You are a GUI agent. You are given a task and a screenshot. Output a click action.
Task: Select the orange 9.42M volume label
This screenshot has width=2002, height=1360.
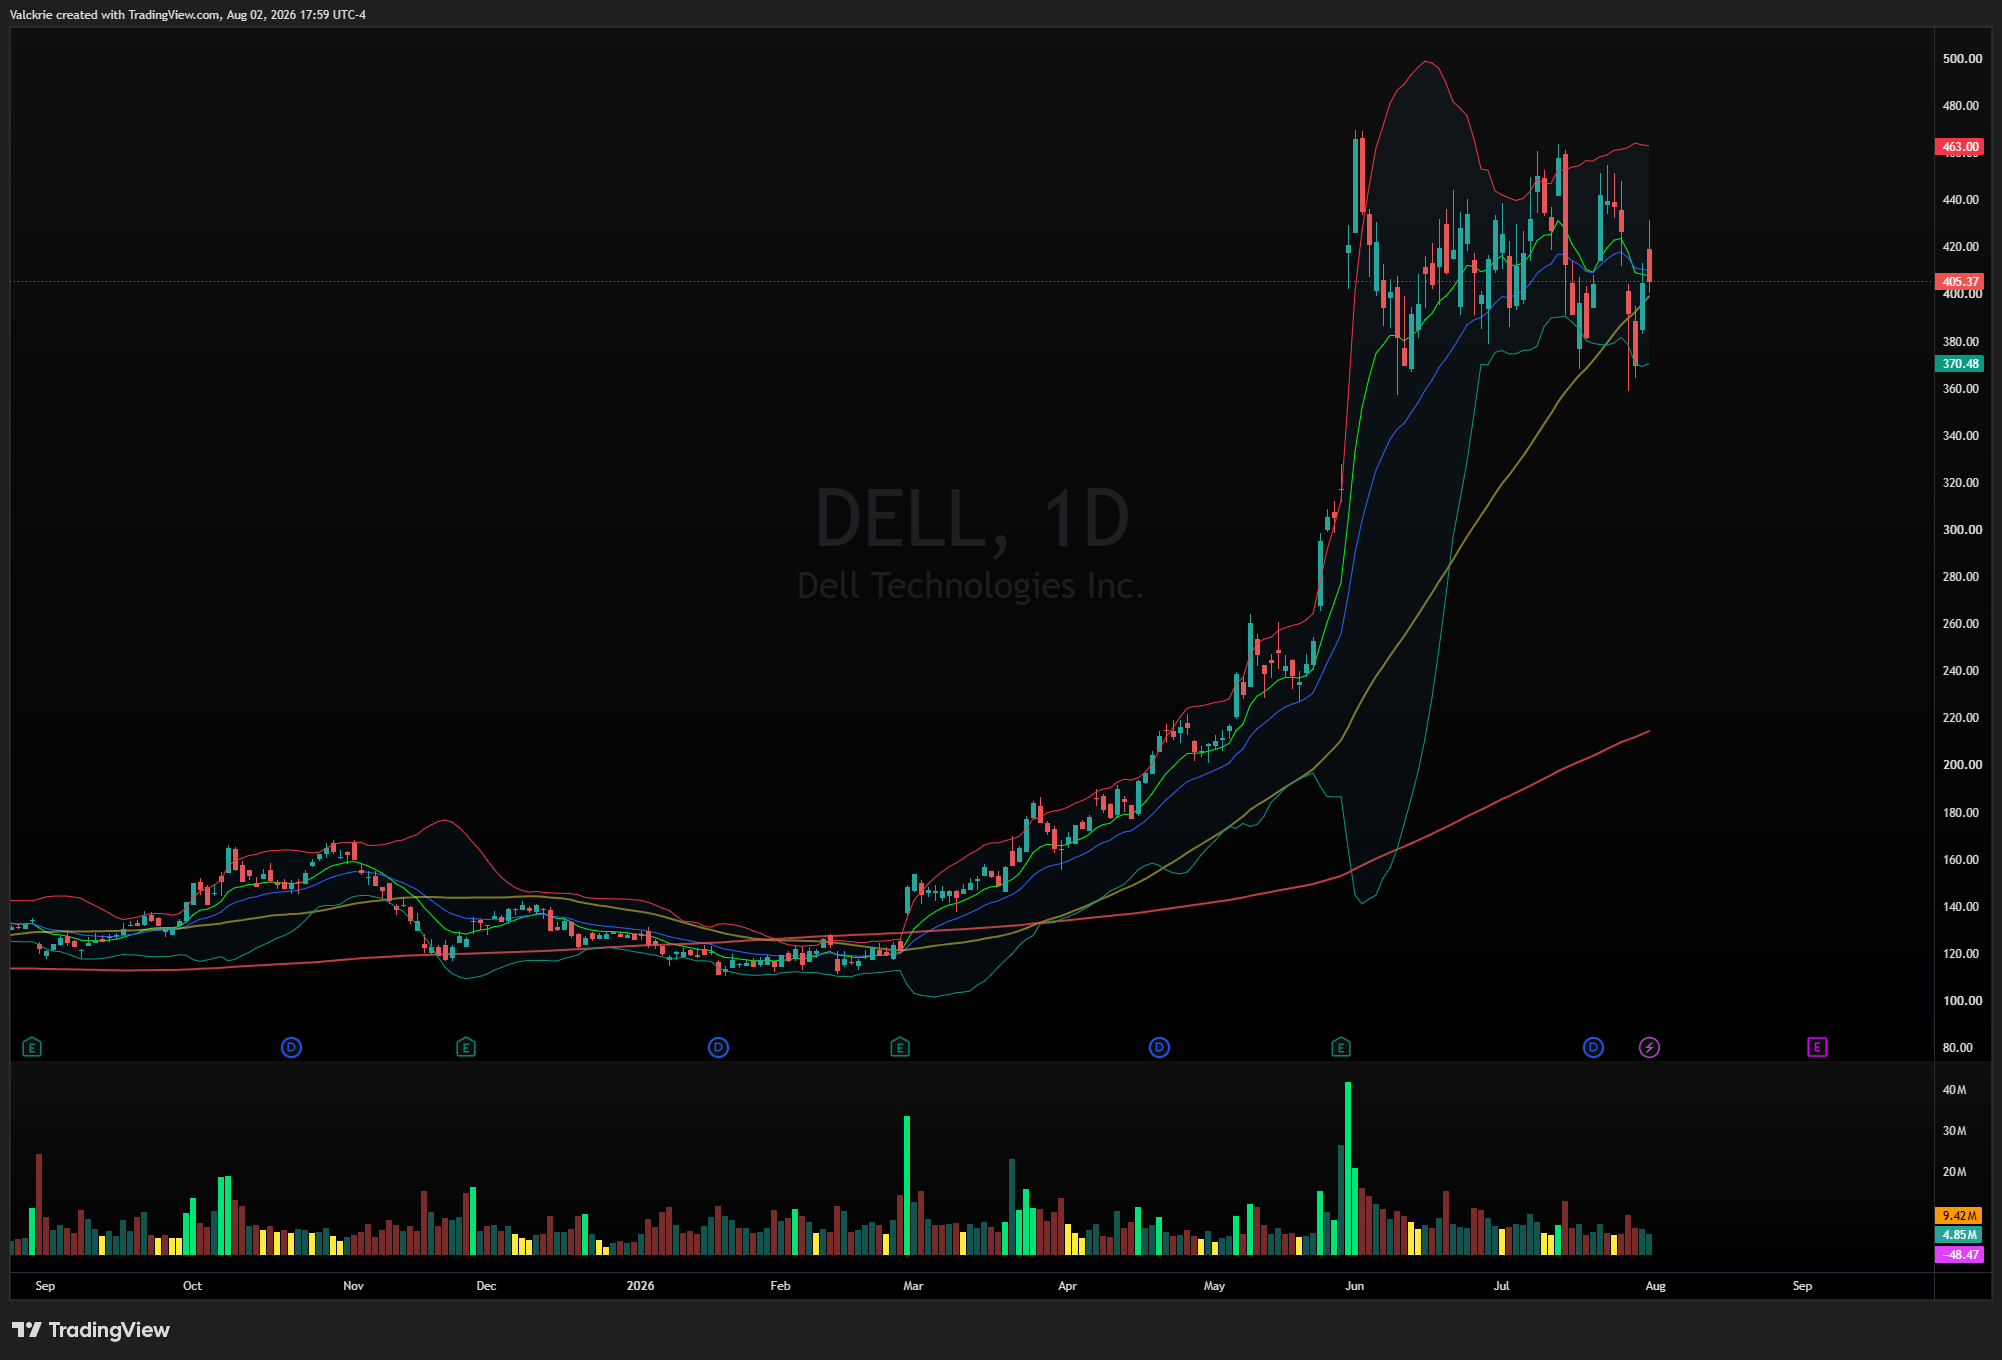pos(1960,1216)
